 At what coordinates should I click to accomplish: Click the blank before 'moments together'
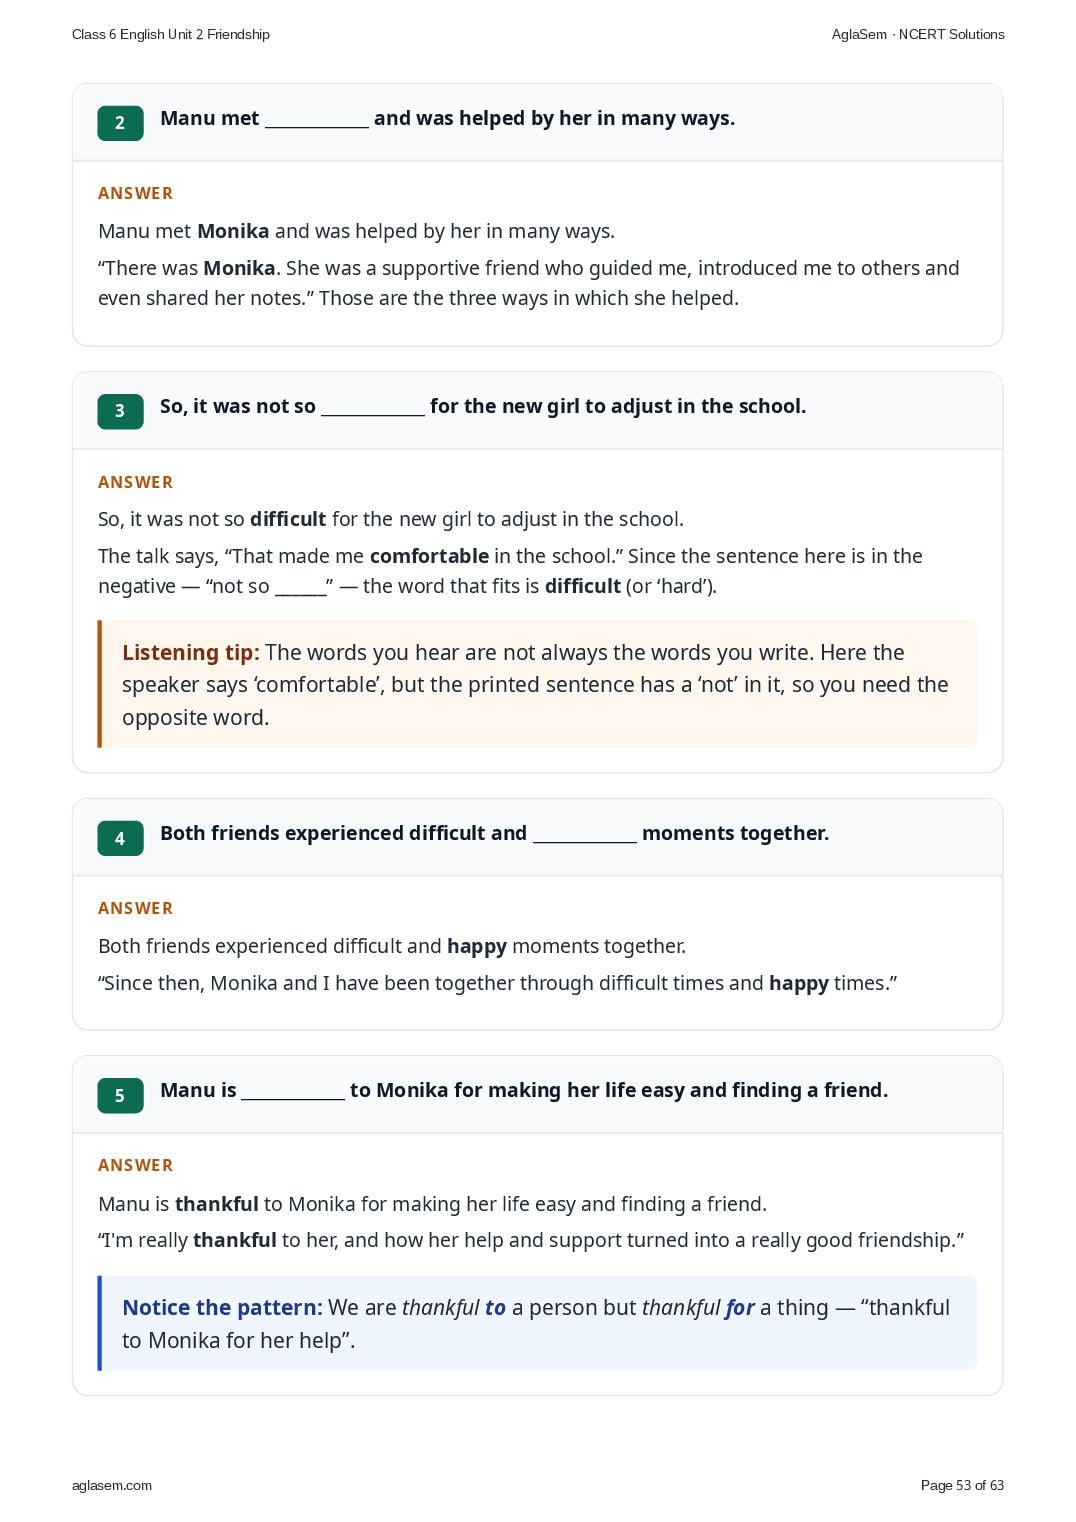pyautogui.click(x=585, y=835)
